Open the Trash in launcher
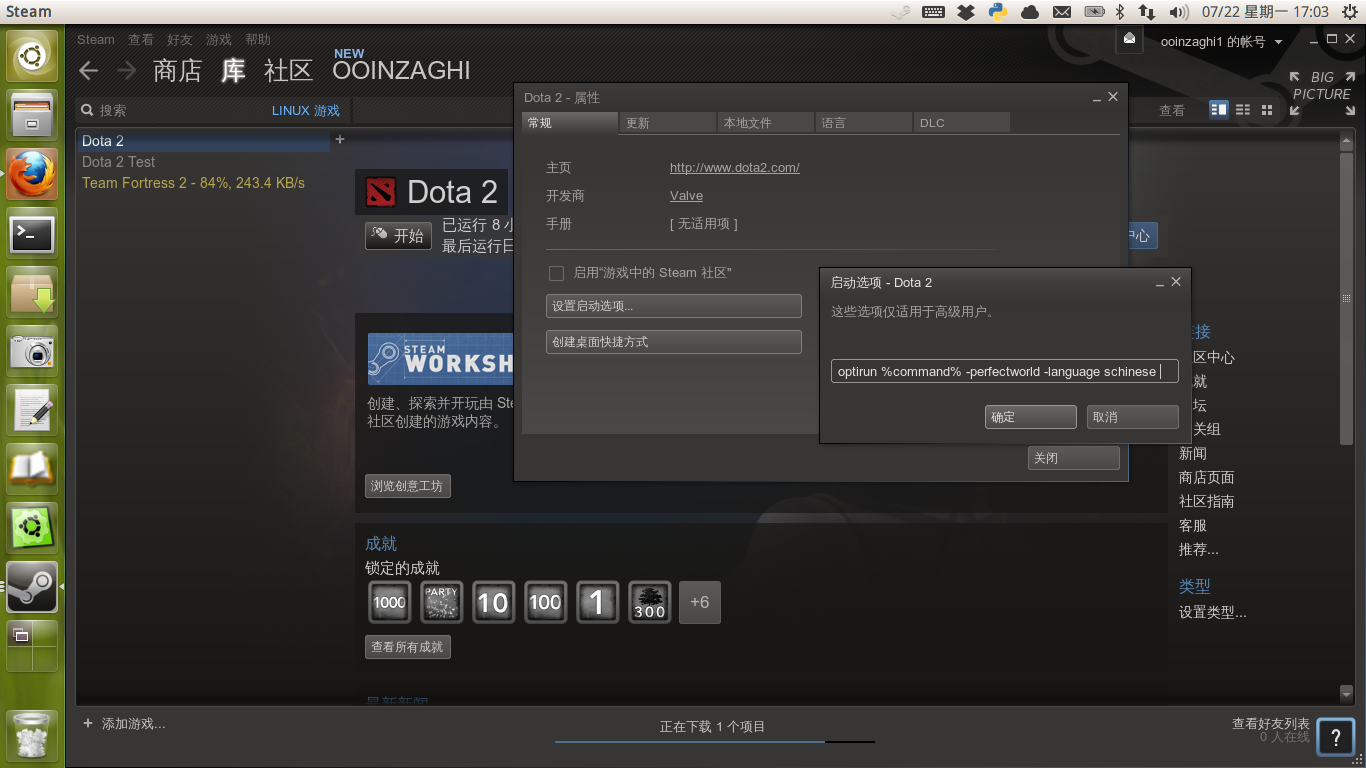Viewport: 1366px width, 768px height. coord(32,735)
